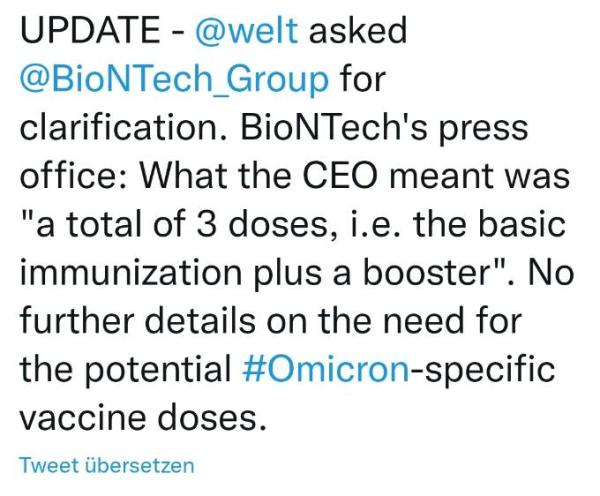Open the @welt profile mention

[246, 31]
